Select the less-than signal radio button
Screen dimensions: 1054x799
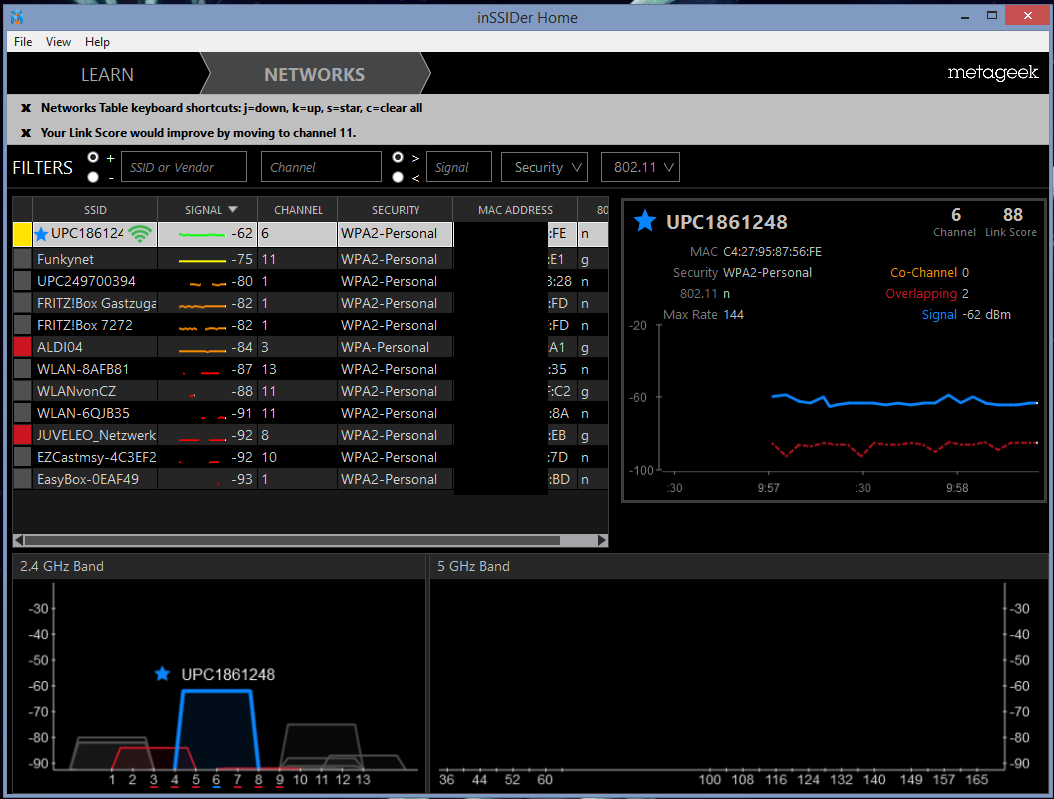pos(398,177)
